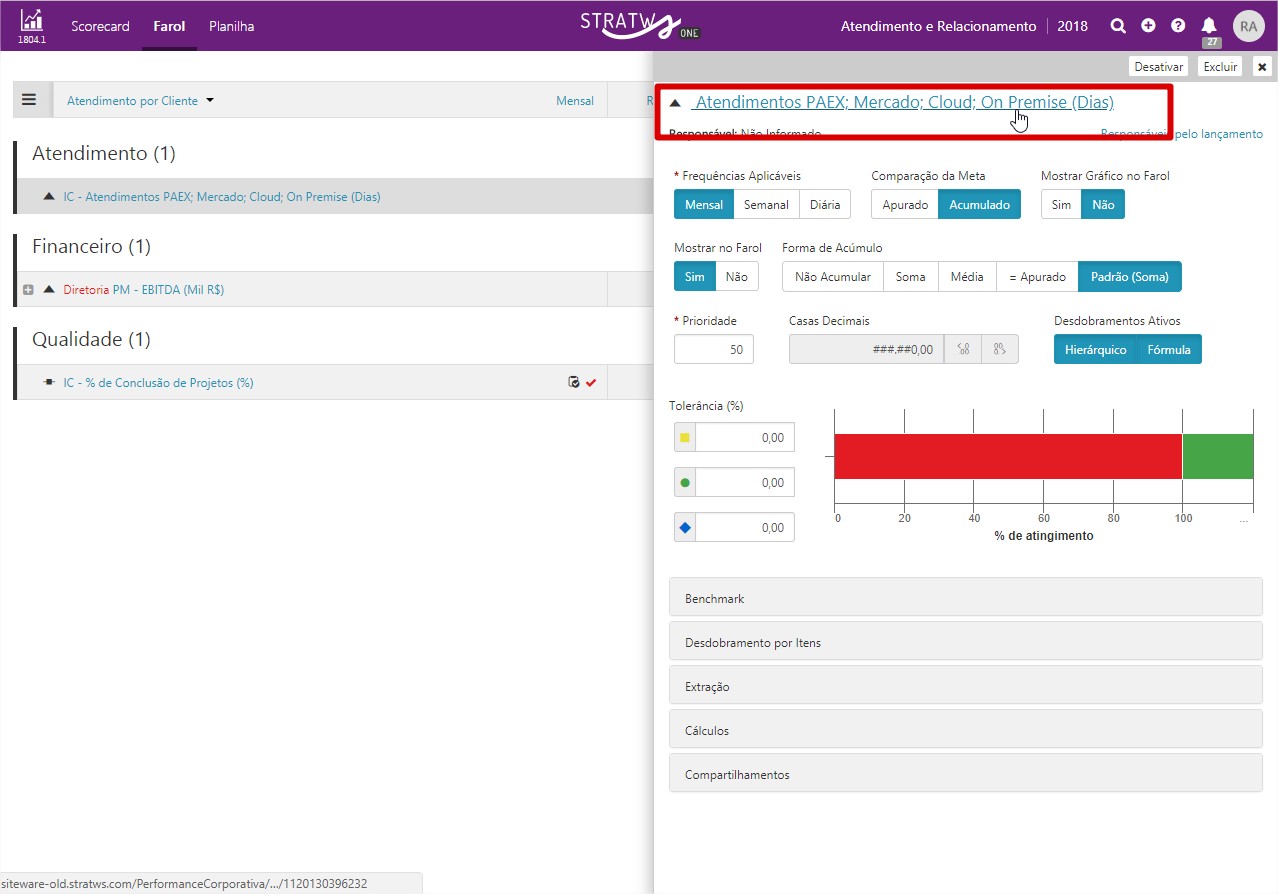Toggle the Fórmula desdobramento

(x=1169, y=349)
